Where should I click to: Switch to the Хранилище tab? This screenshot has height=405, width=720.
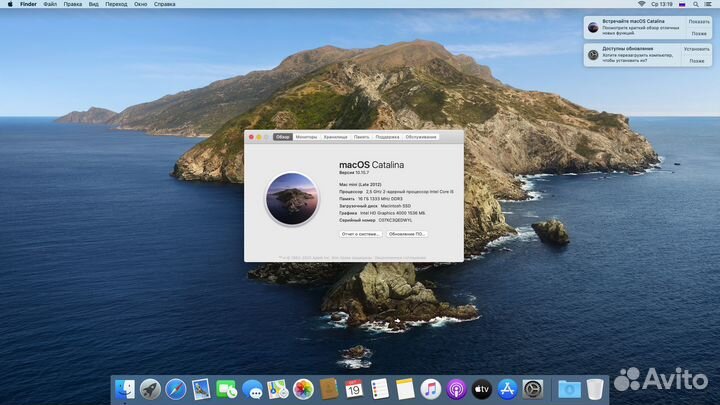click(336, 137)
